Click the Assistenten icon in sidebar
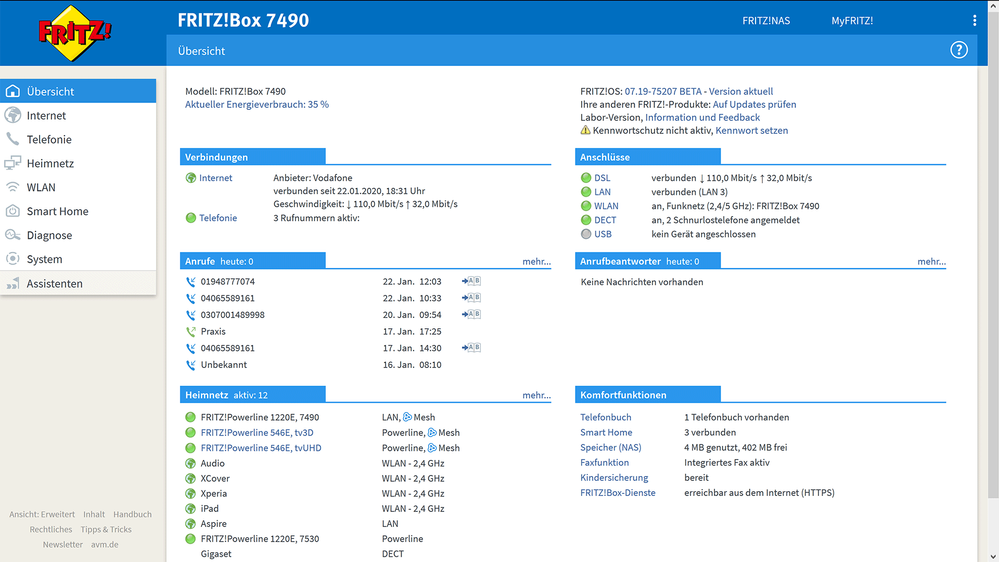 coord(13,284)
